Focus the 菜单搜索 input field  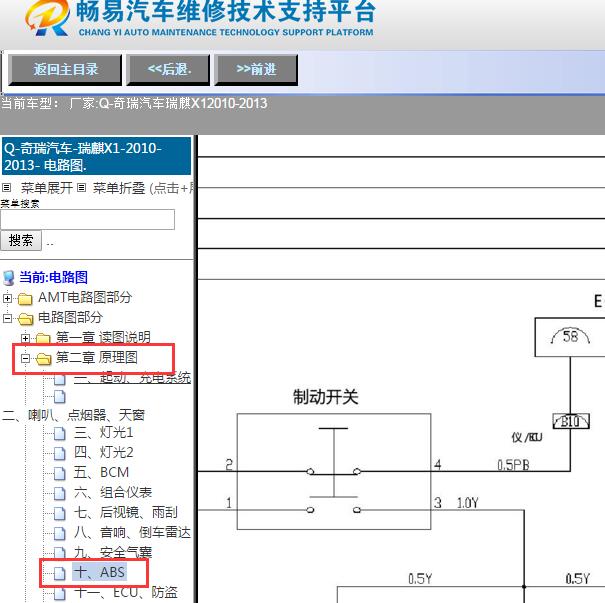88,220
